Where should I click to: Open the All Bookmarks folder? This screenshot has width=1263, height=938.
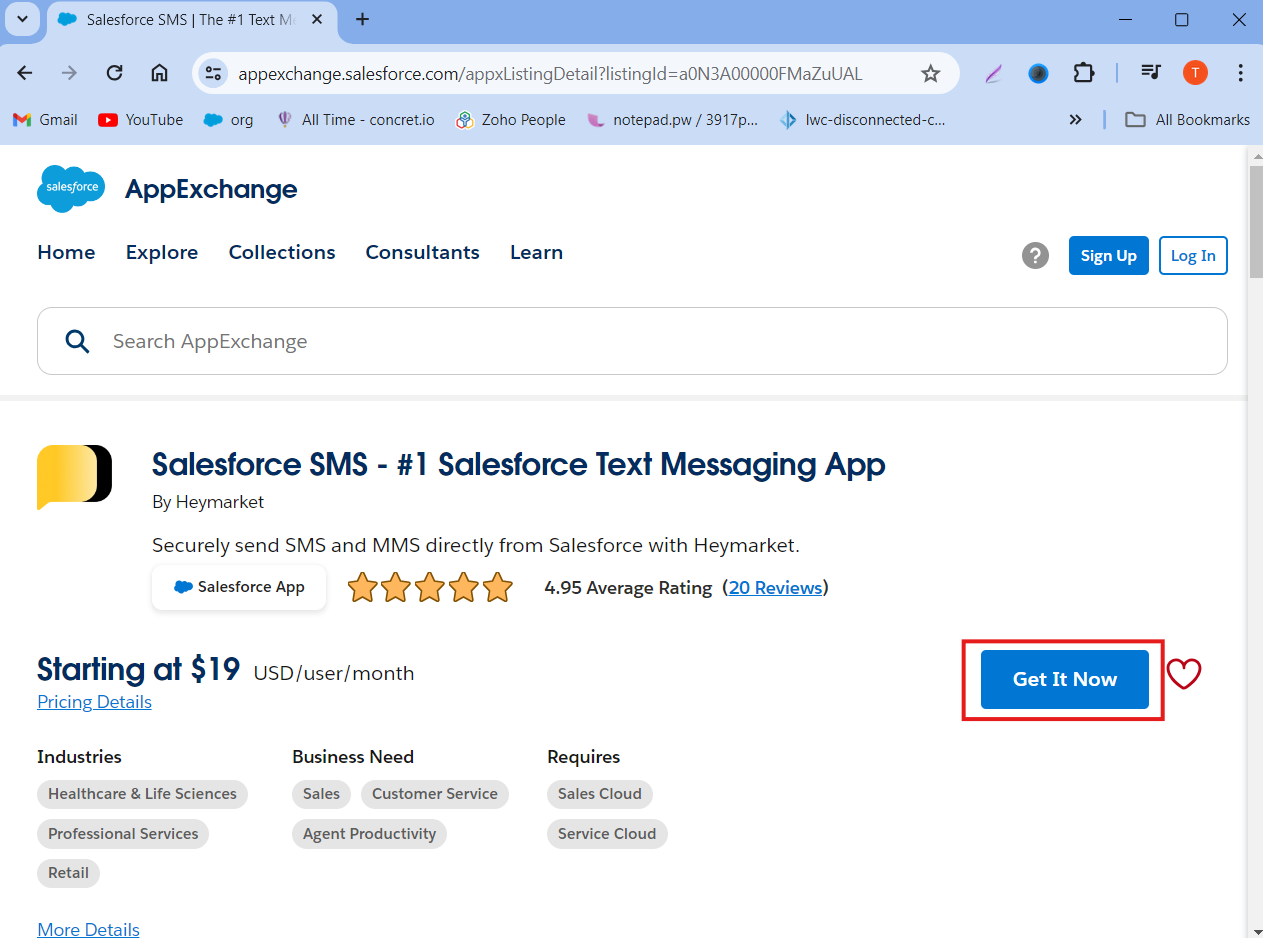(x=1187, y=119)
